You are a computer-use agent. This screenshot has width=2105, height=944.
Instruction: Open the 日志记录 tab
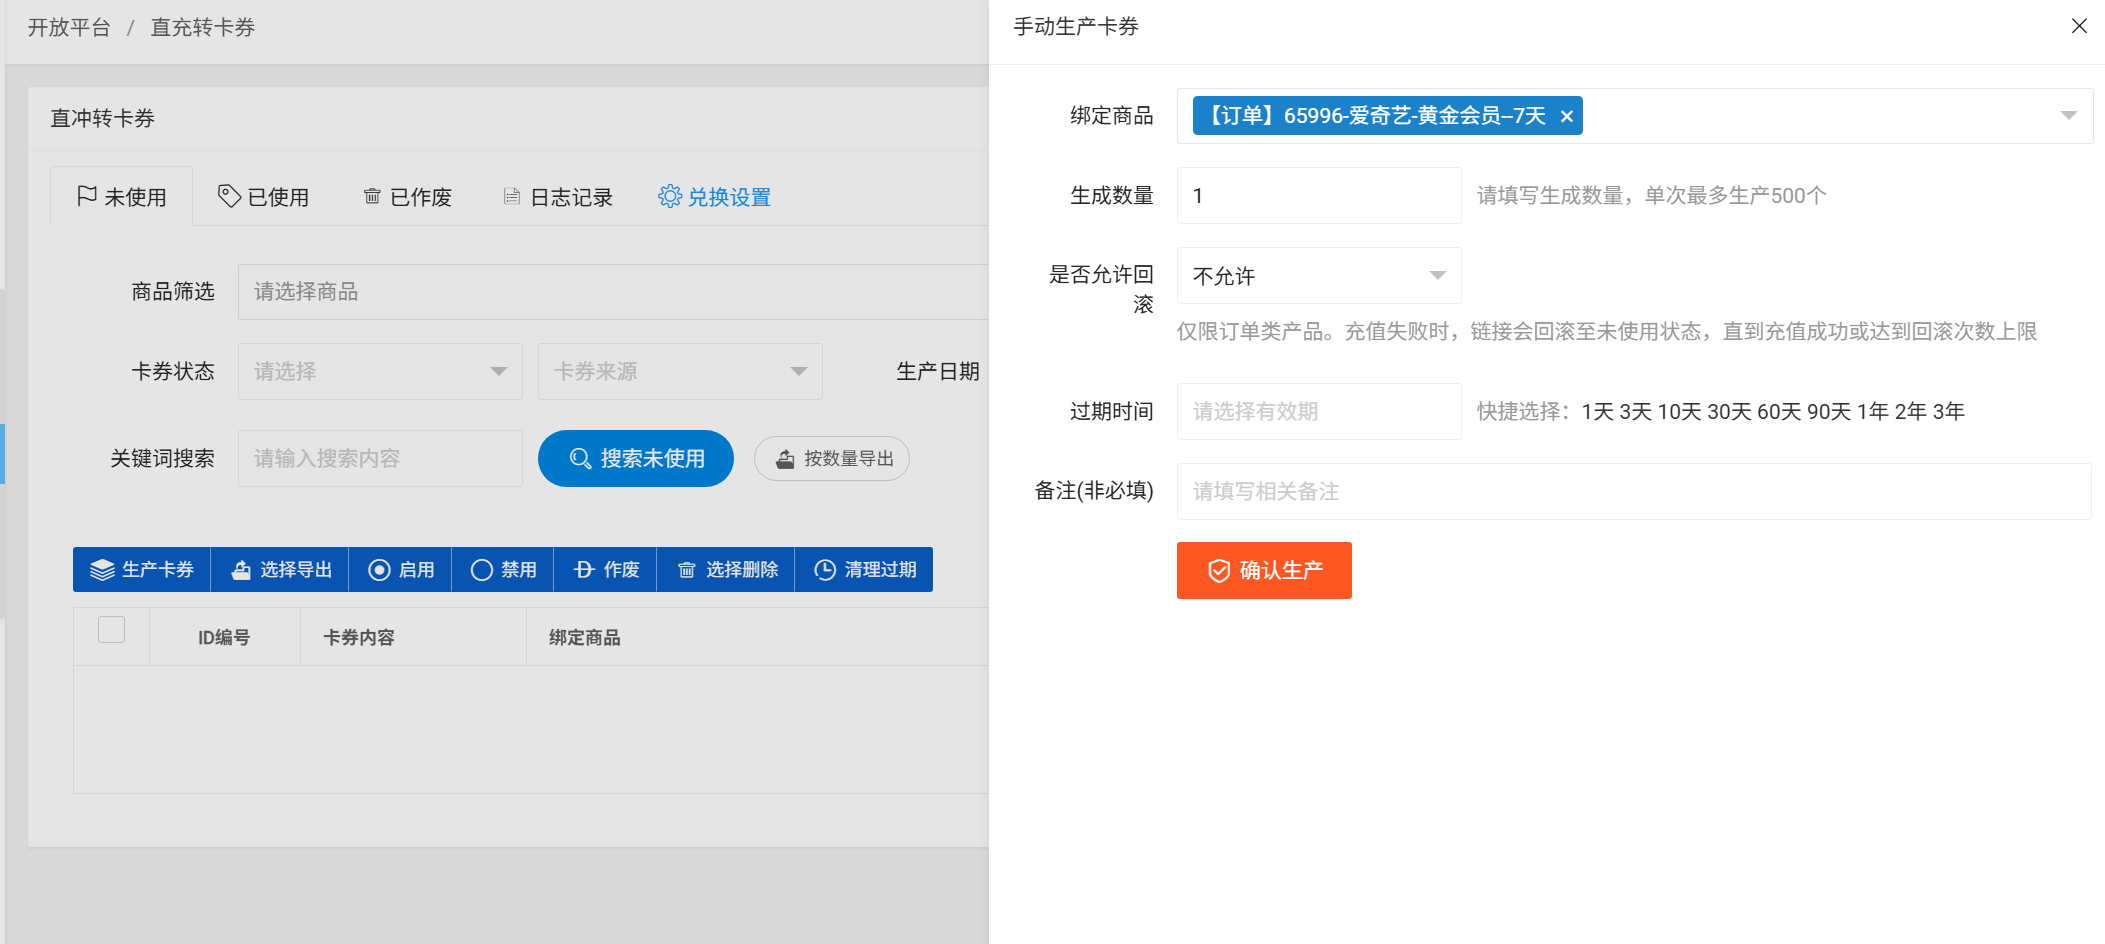(557, 197)
